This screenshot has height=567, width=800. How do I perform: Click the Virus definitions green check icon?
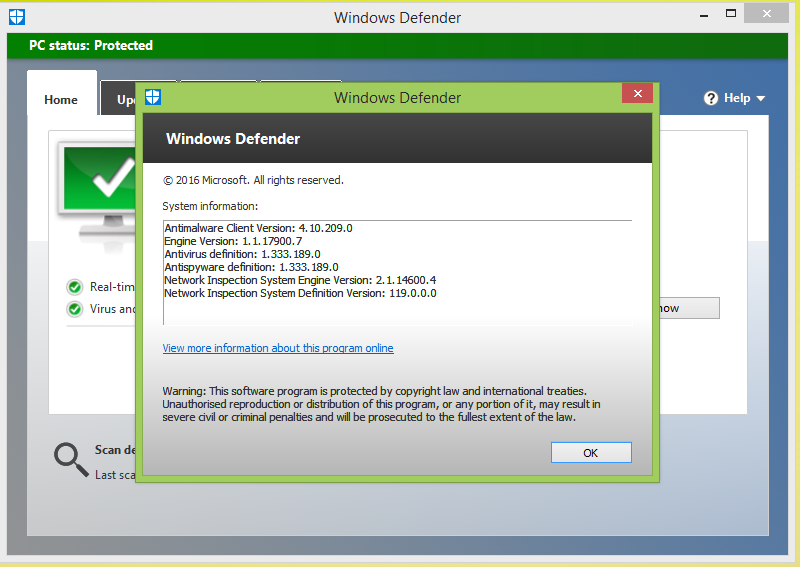click(74, 309)
